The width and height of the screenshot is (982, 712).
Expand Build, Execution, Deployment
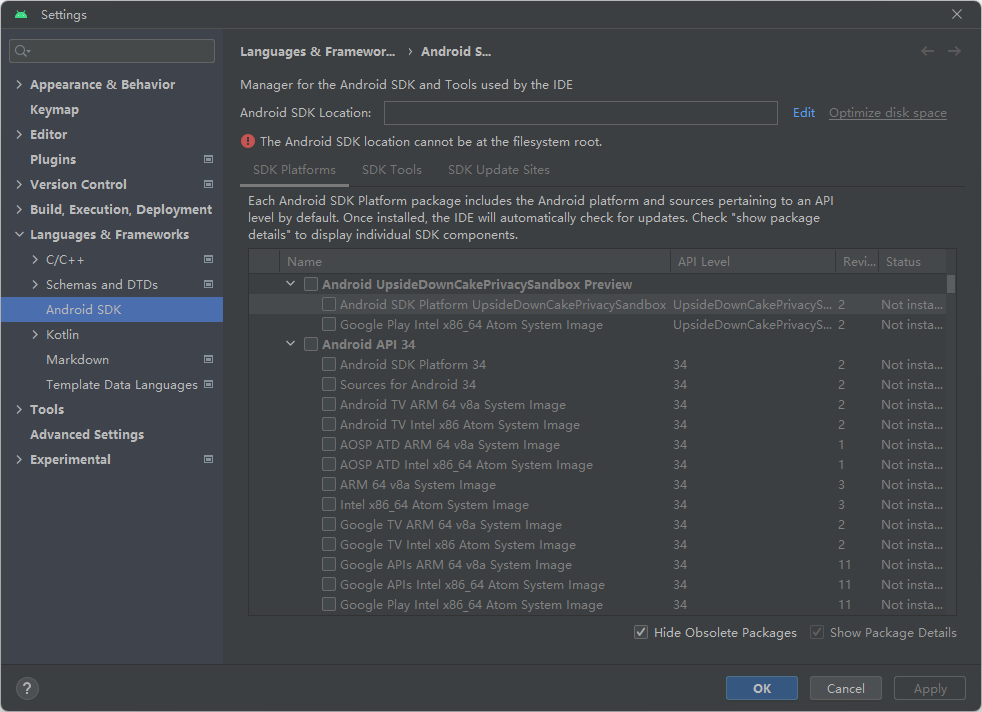[x=19, y=210]
